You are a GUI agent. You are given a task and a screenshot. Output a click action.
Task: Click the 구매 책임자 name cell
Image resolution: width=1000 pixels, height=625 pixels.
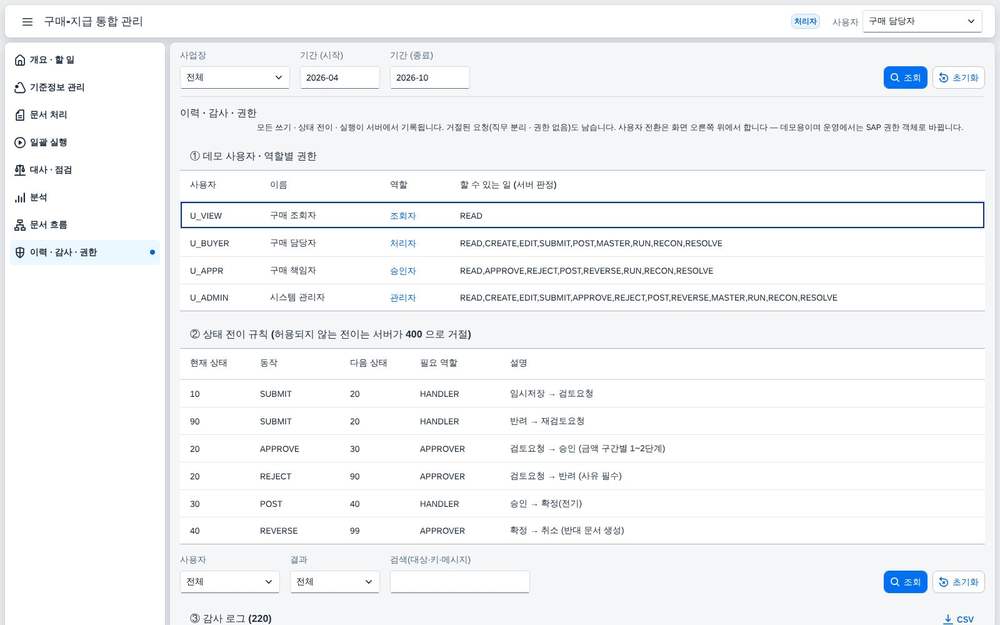click(x=293, y=270)
